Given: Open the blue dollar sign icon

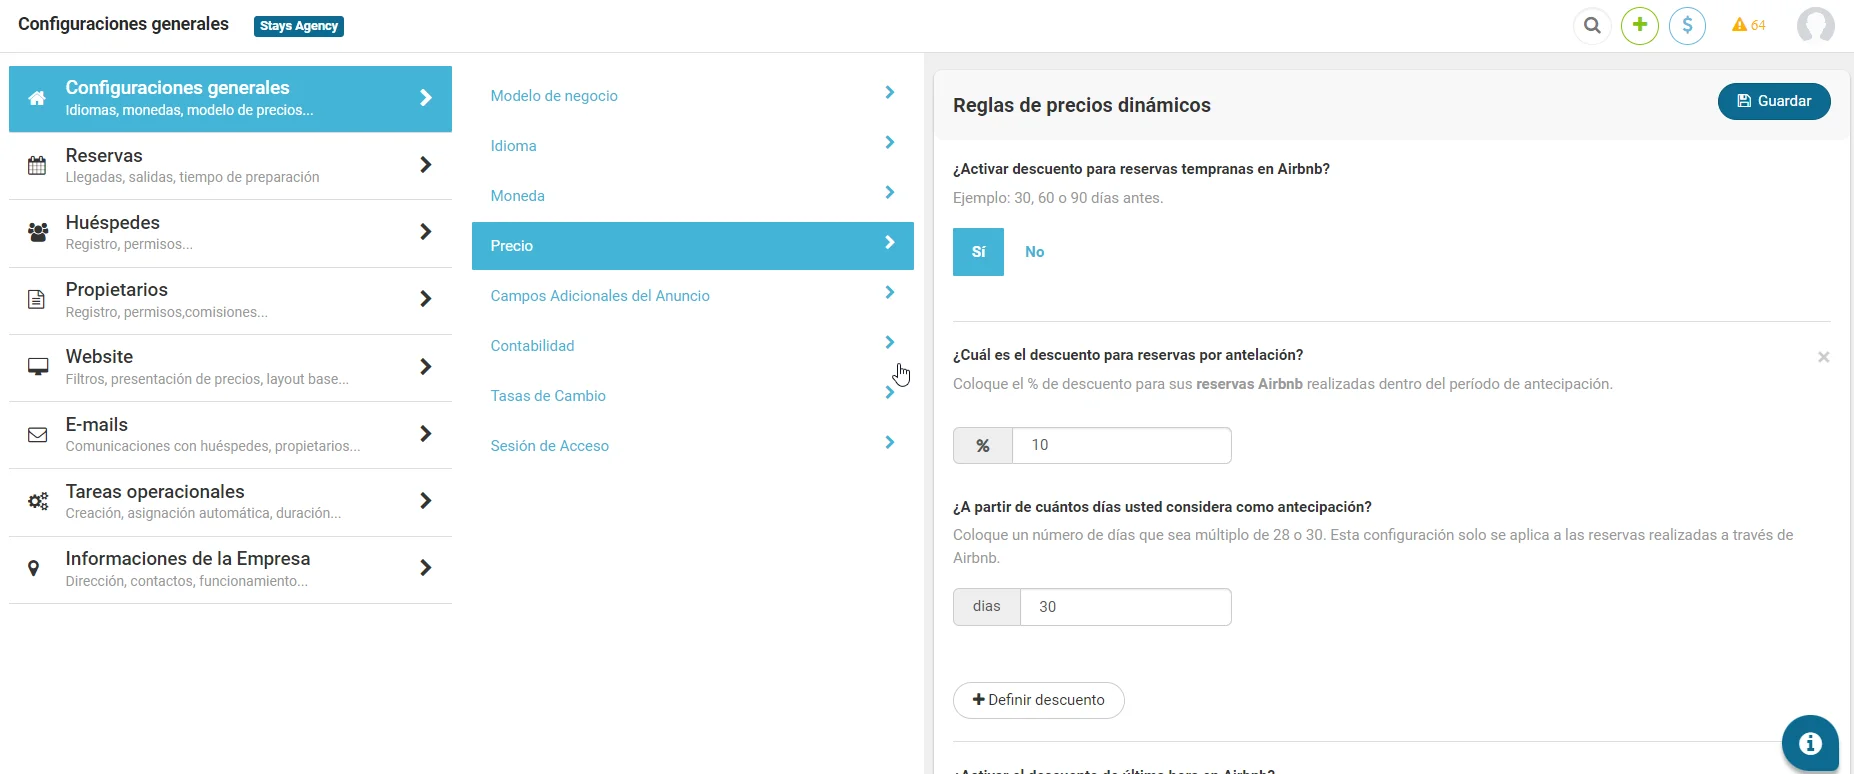Looking at the screenshot, I should [x=1688, y=25].
